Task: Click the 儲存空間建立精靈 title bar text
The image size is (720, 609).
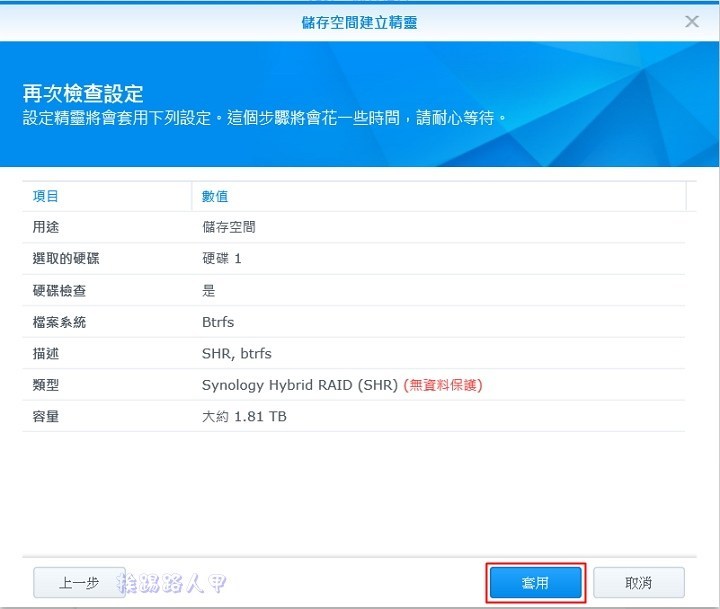Action: (359, 21)
